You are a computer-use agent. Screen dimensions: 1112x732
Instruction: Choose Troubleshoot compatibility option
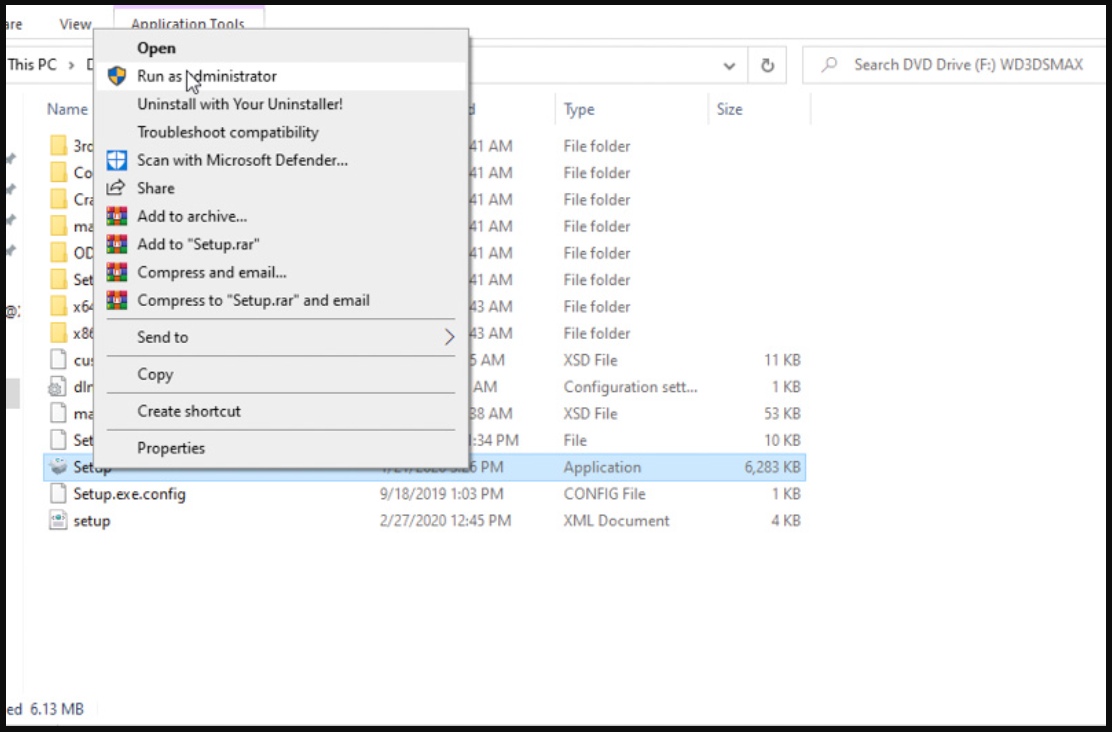click(228, 132)
